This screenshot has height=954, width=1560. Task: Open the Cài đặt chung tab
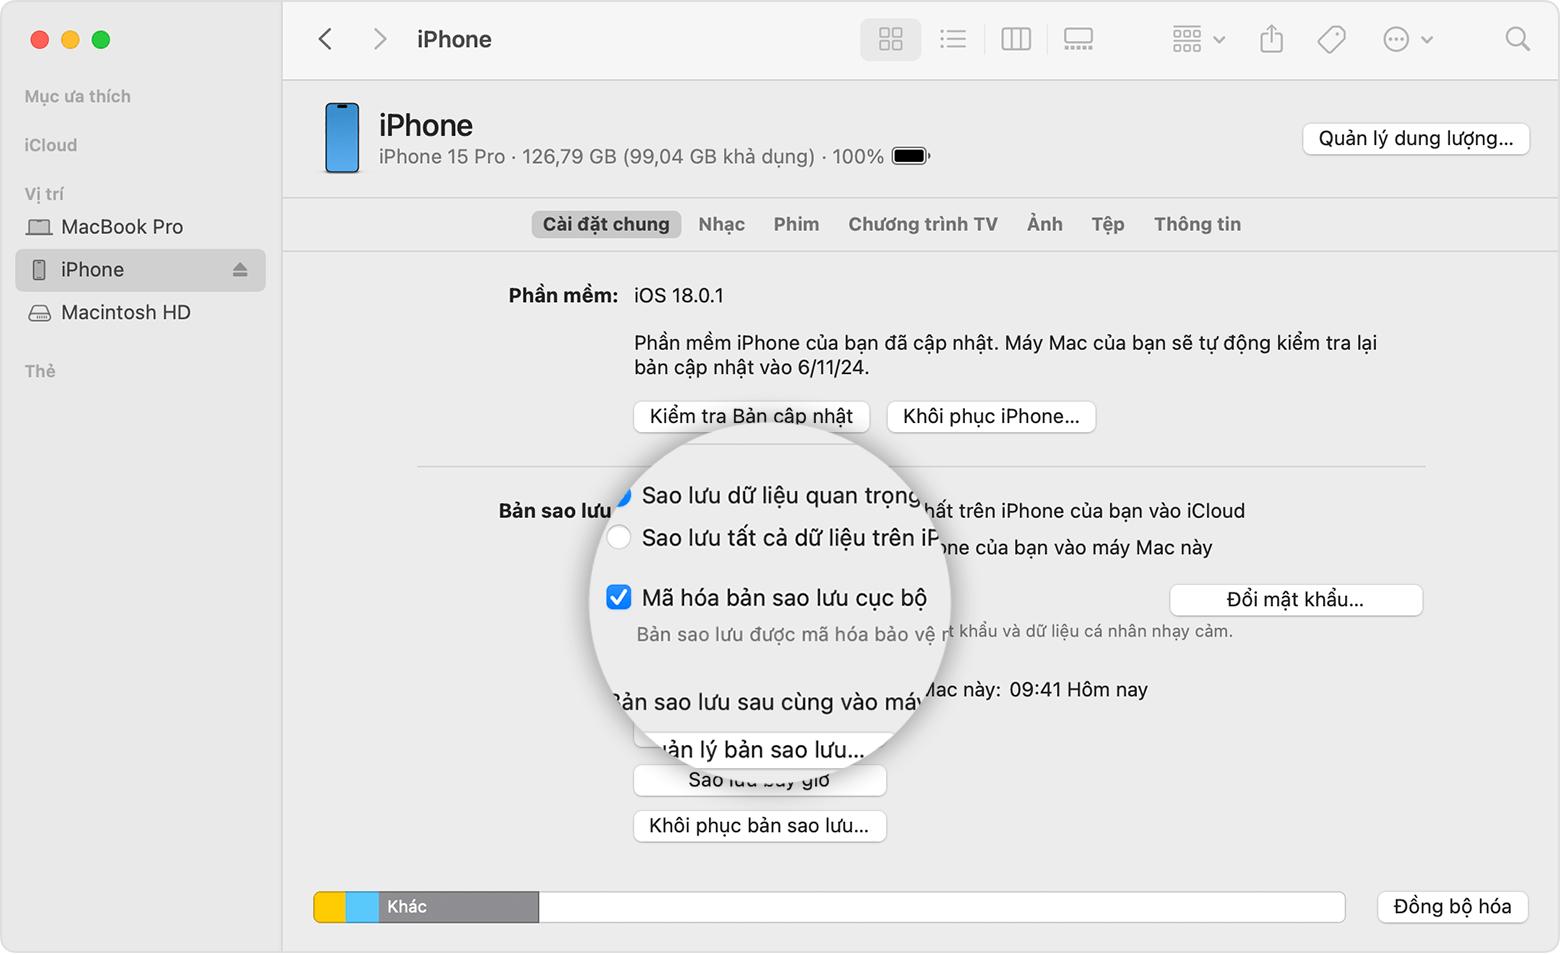(x=606, y=224)
